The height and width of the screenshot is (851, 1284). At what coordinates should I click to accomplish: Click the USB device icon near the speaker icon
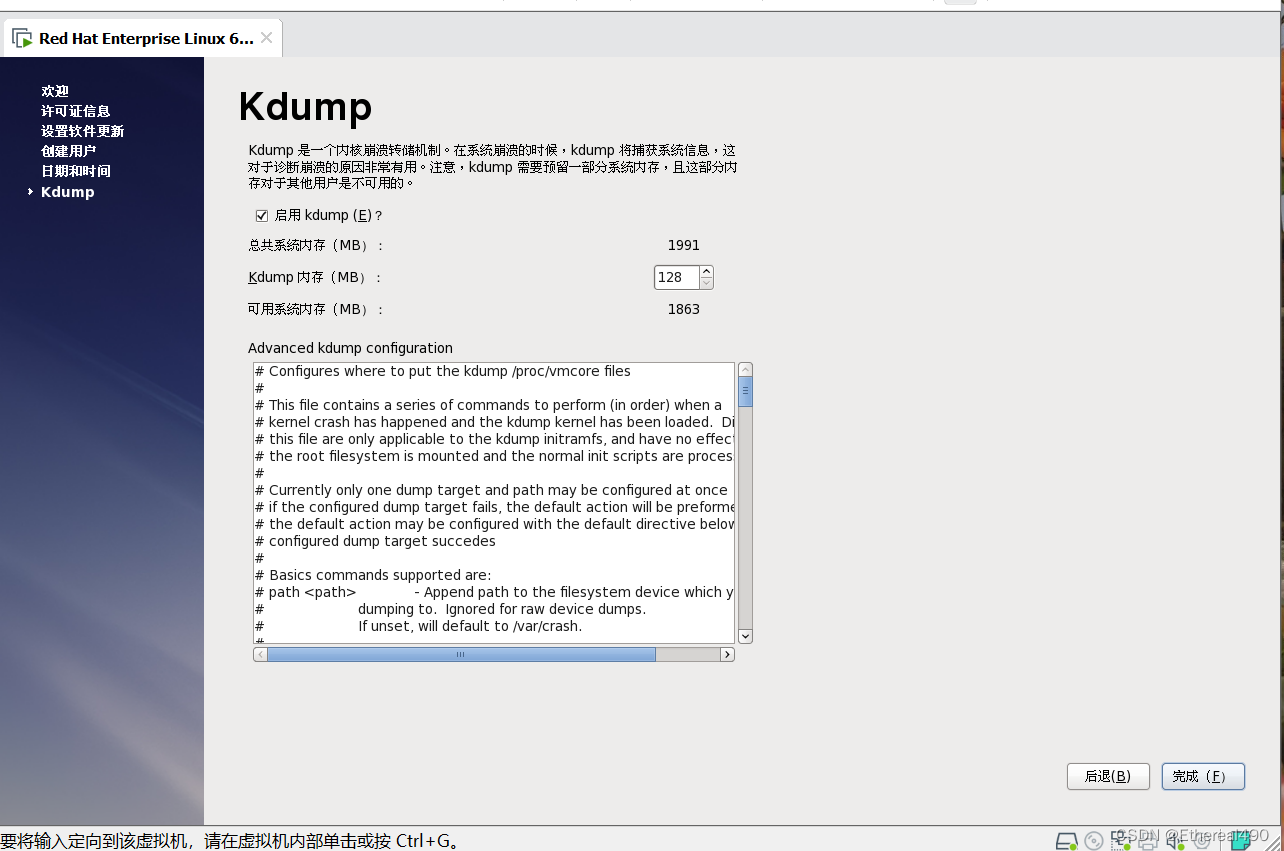click(x=1202, y=841)
